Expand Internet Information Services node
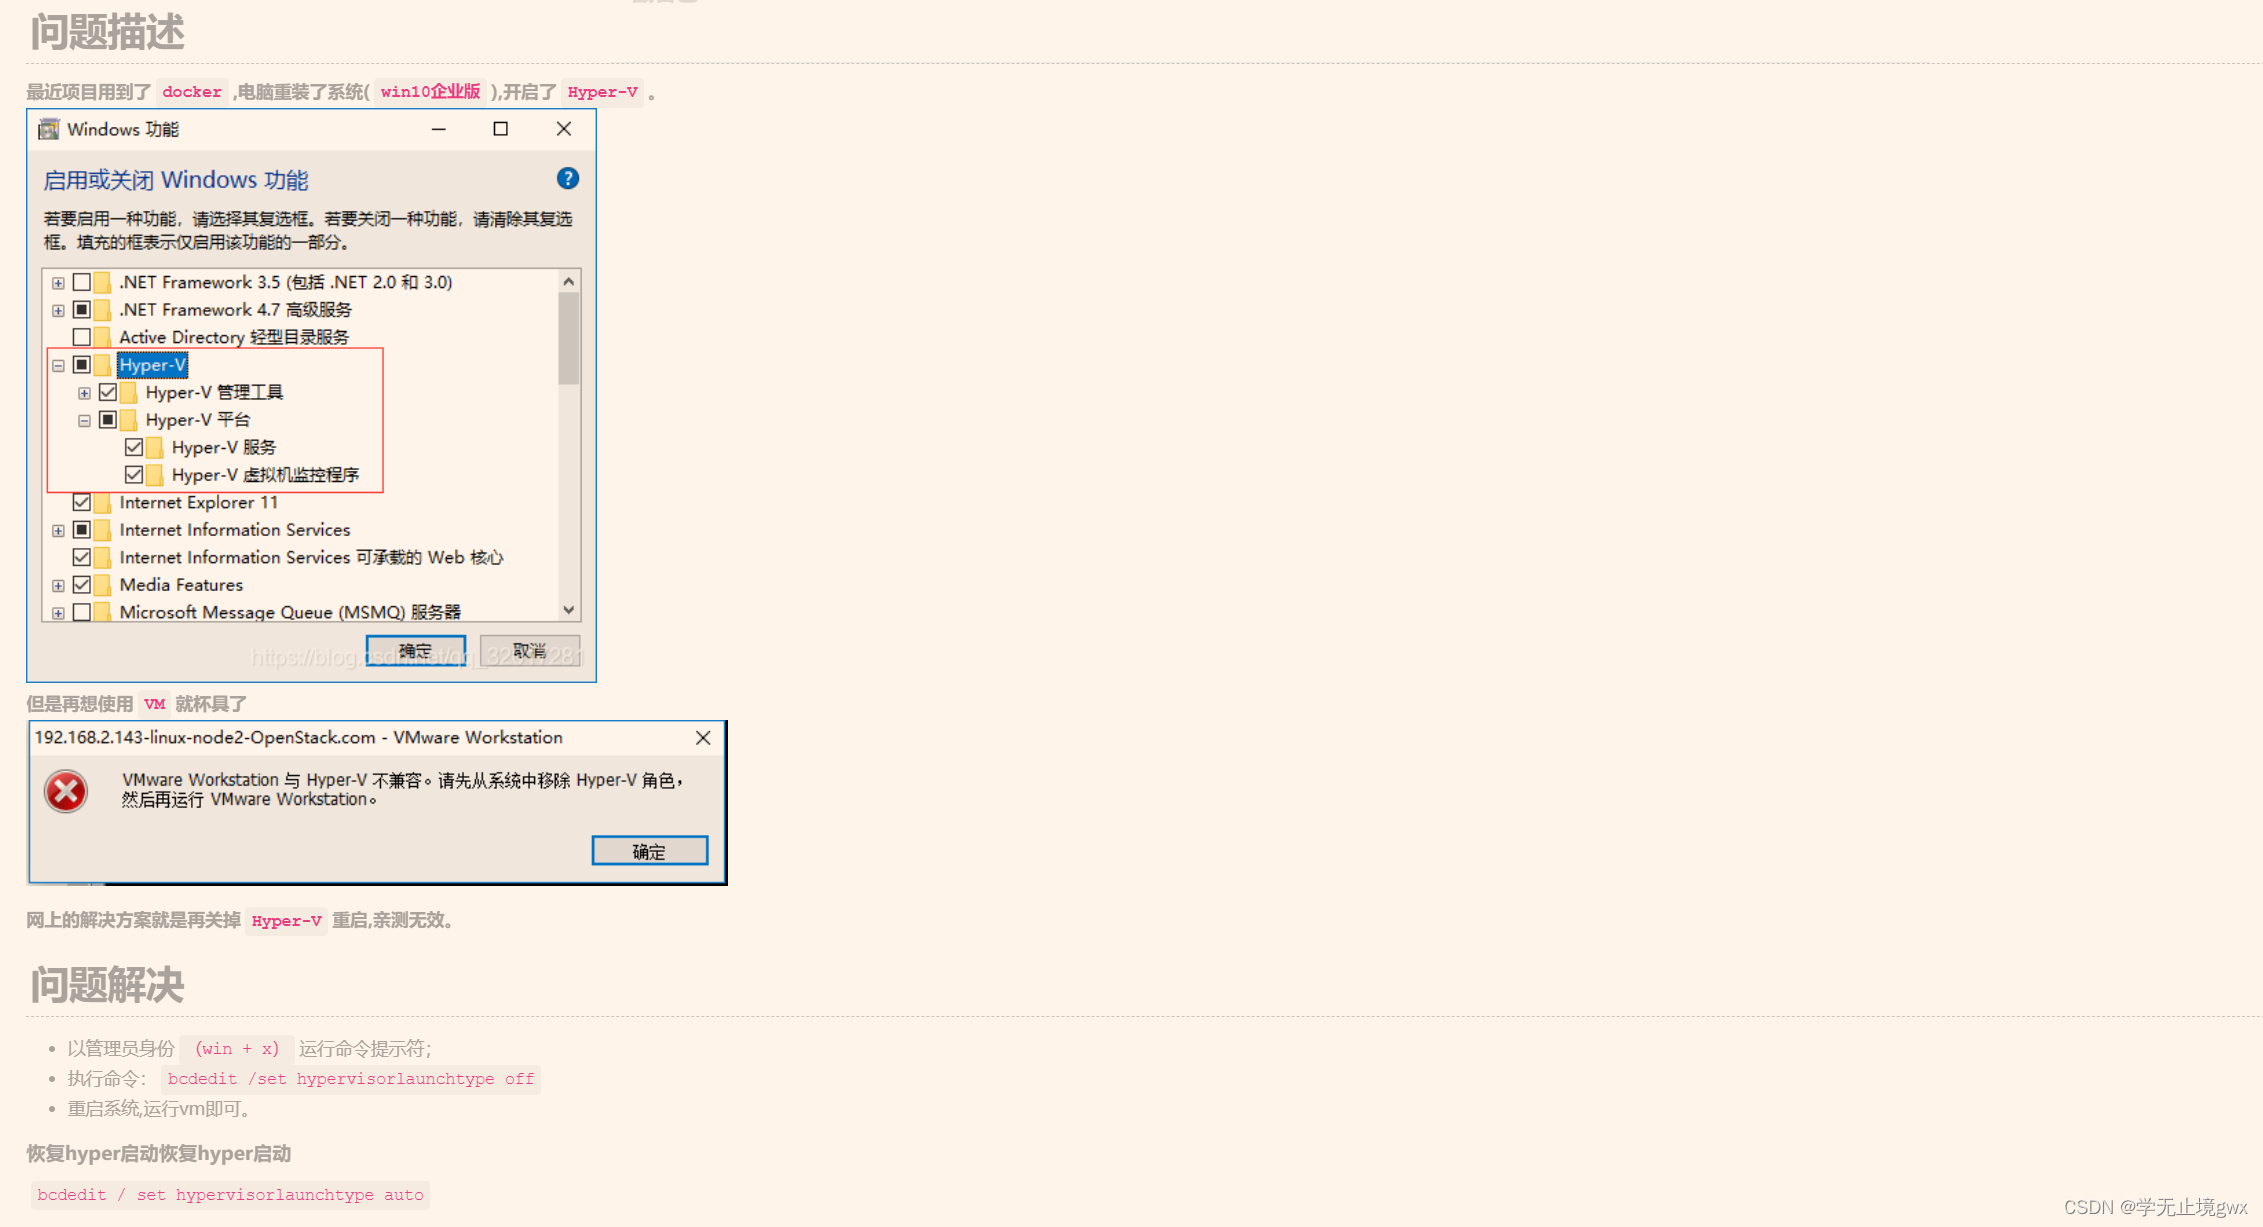The width and height of the screenshot is (2263, 1227). tap(58, 531)
